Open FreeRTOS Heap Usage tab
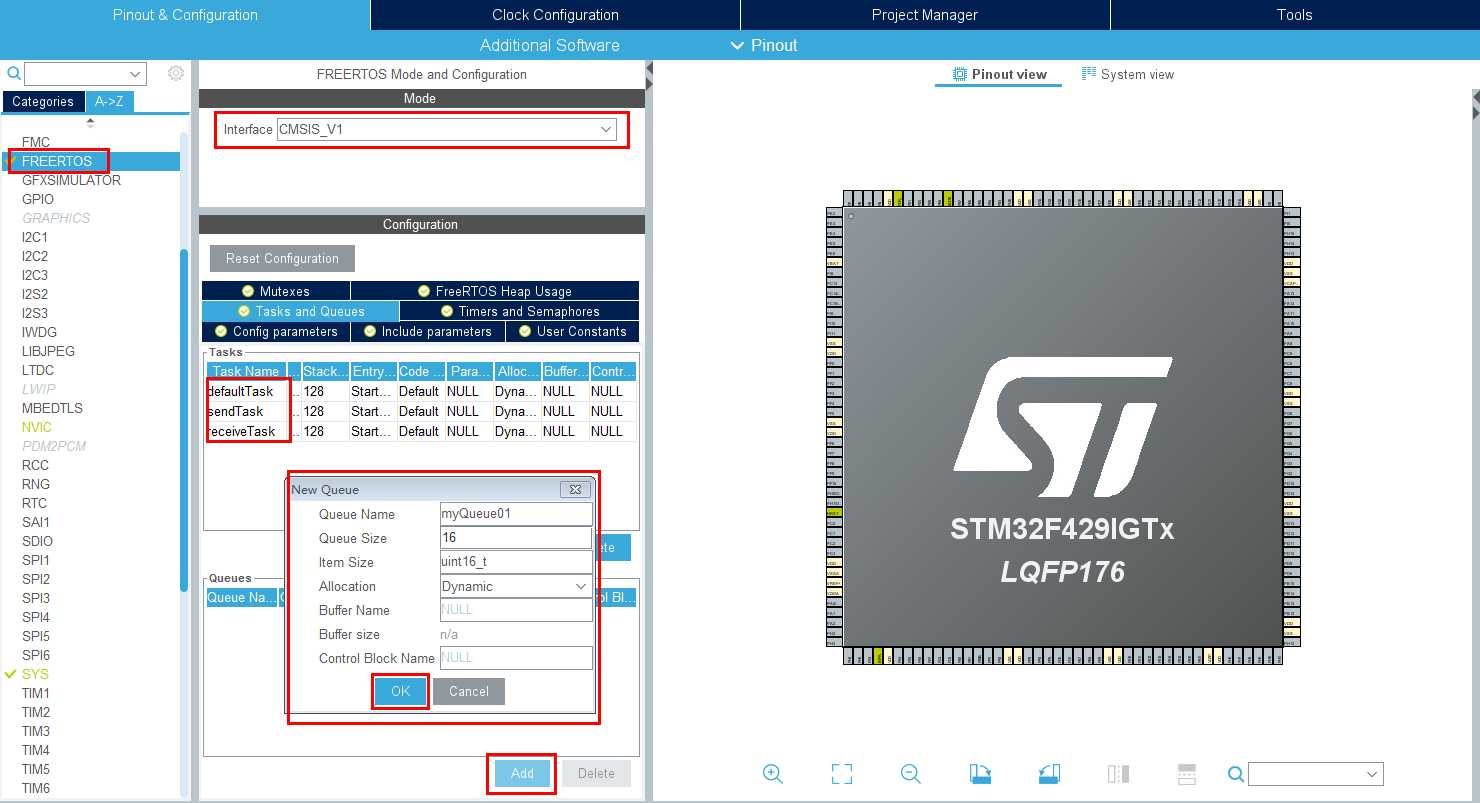Screen dimensions: 1480x803 (494, 291)
